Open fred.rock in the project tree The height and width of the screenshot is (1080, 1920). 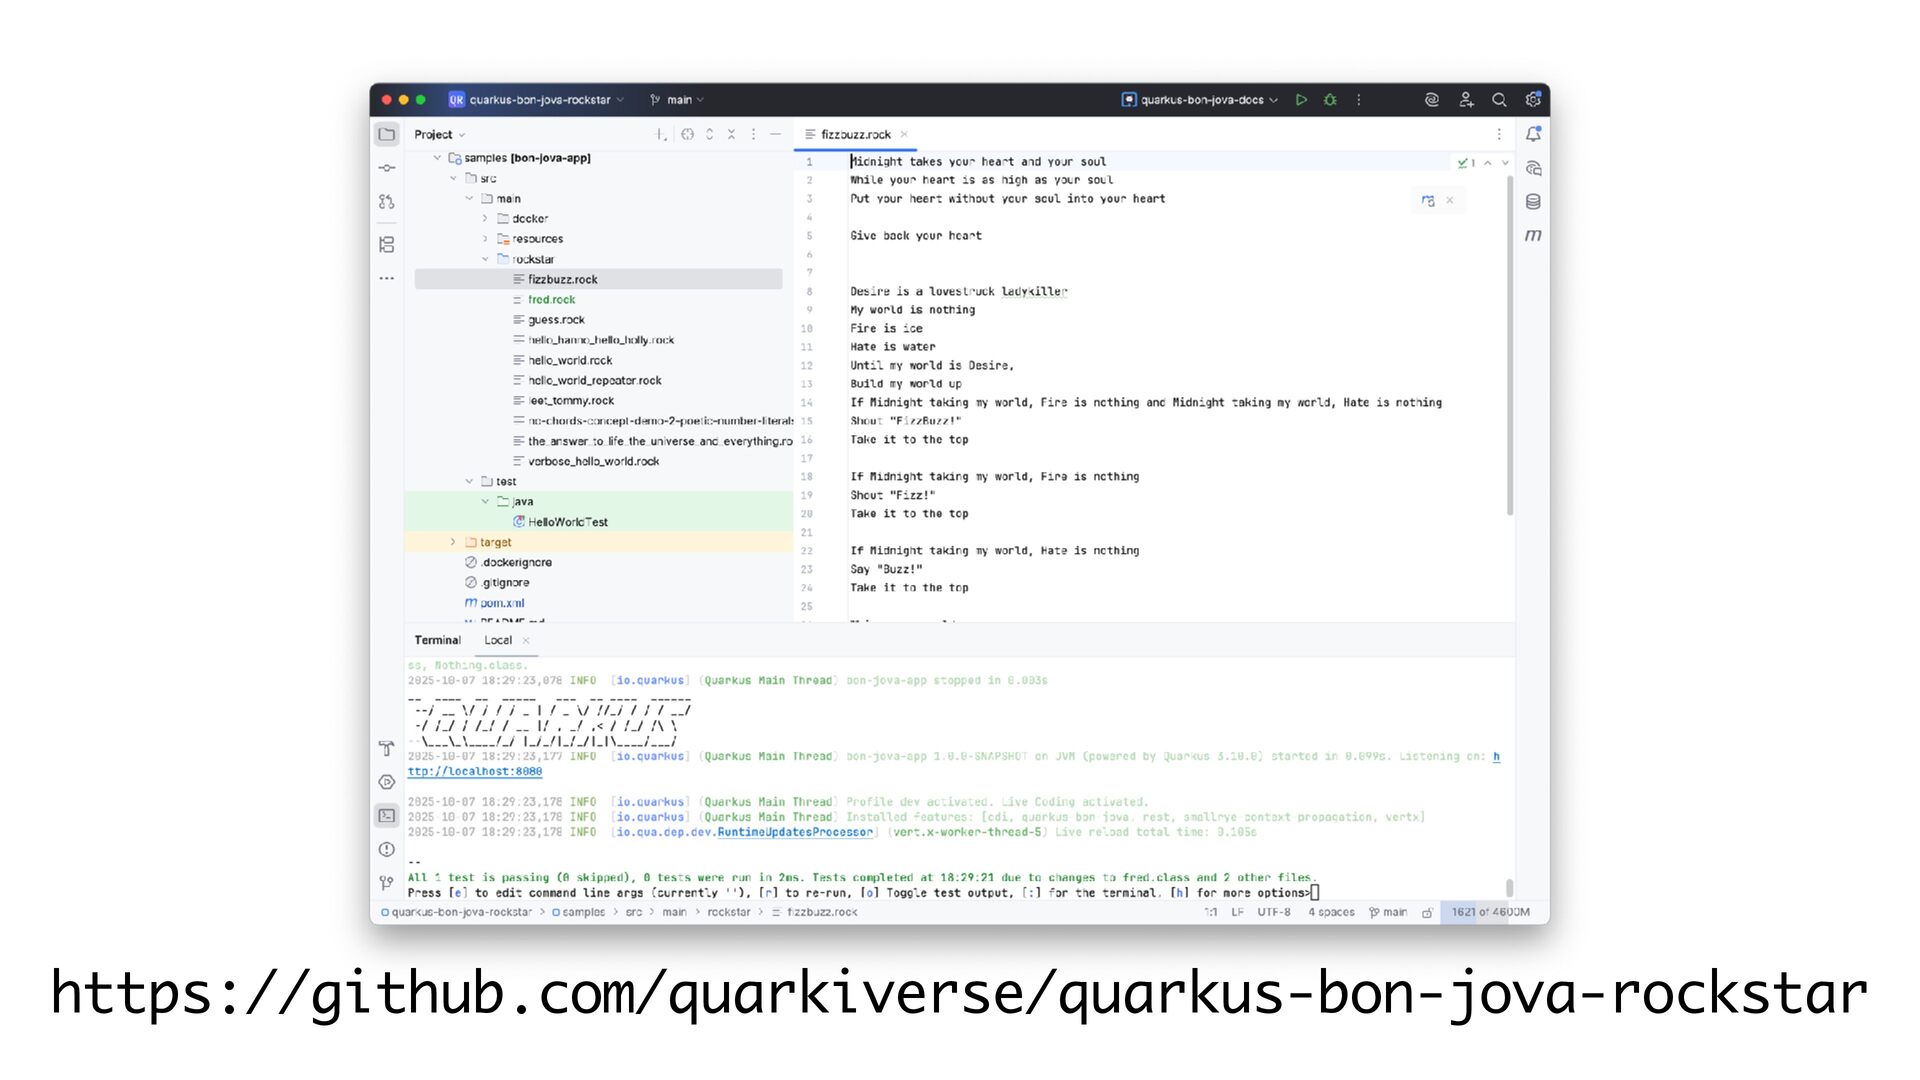pyautogui.click(x=551, y=300)
